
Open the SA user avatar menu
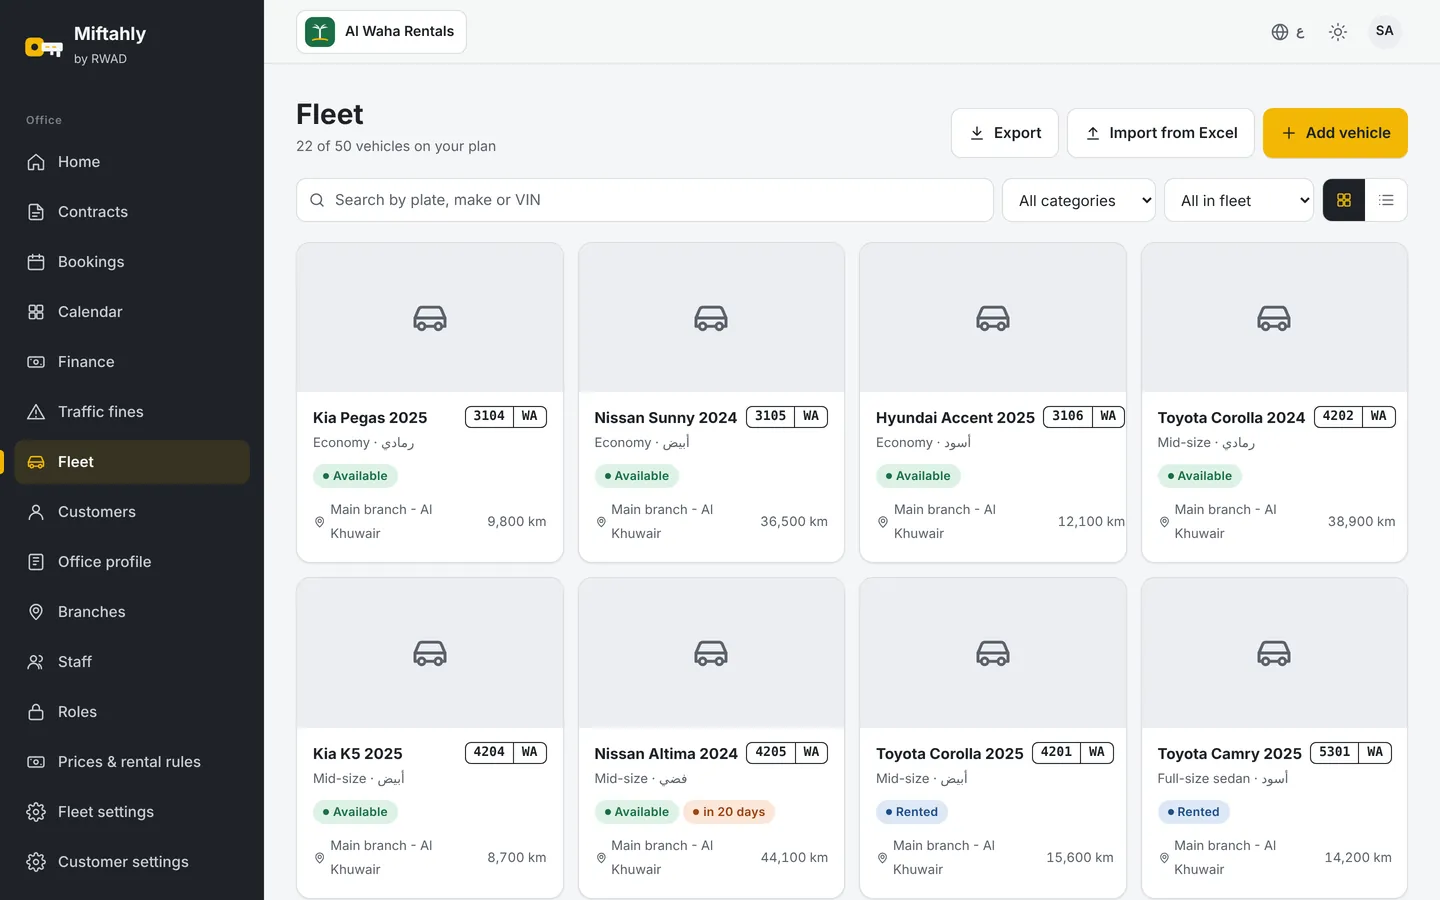(1385, 31)
